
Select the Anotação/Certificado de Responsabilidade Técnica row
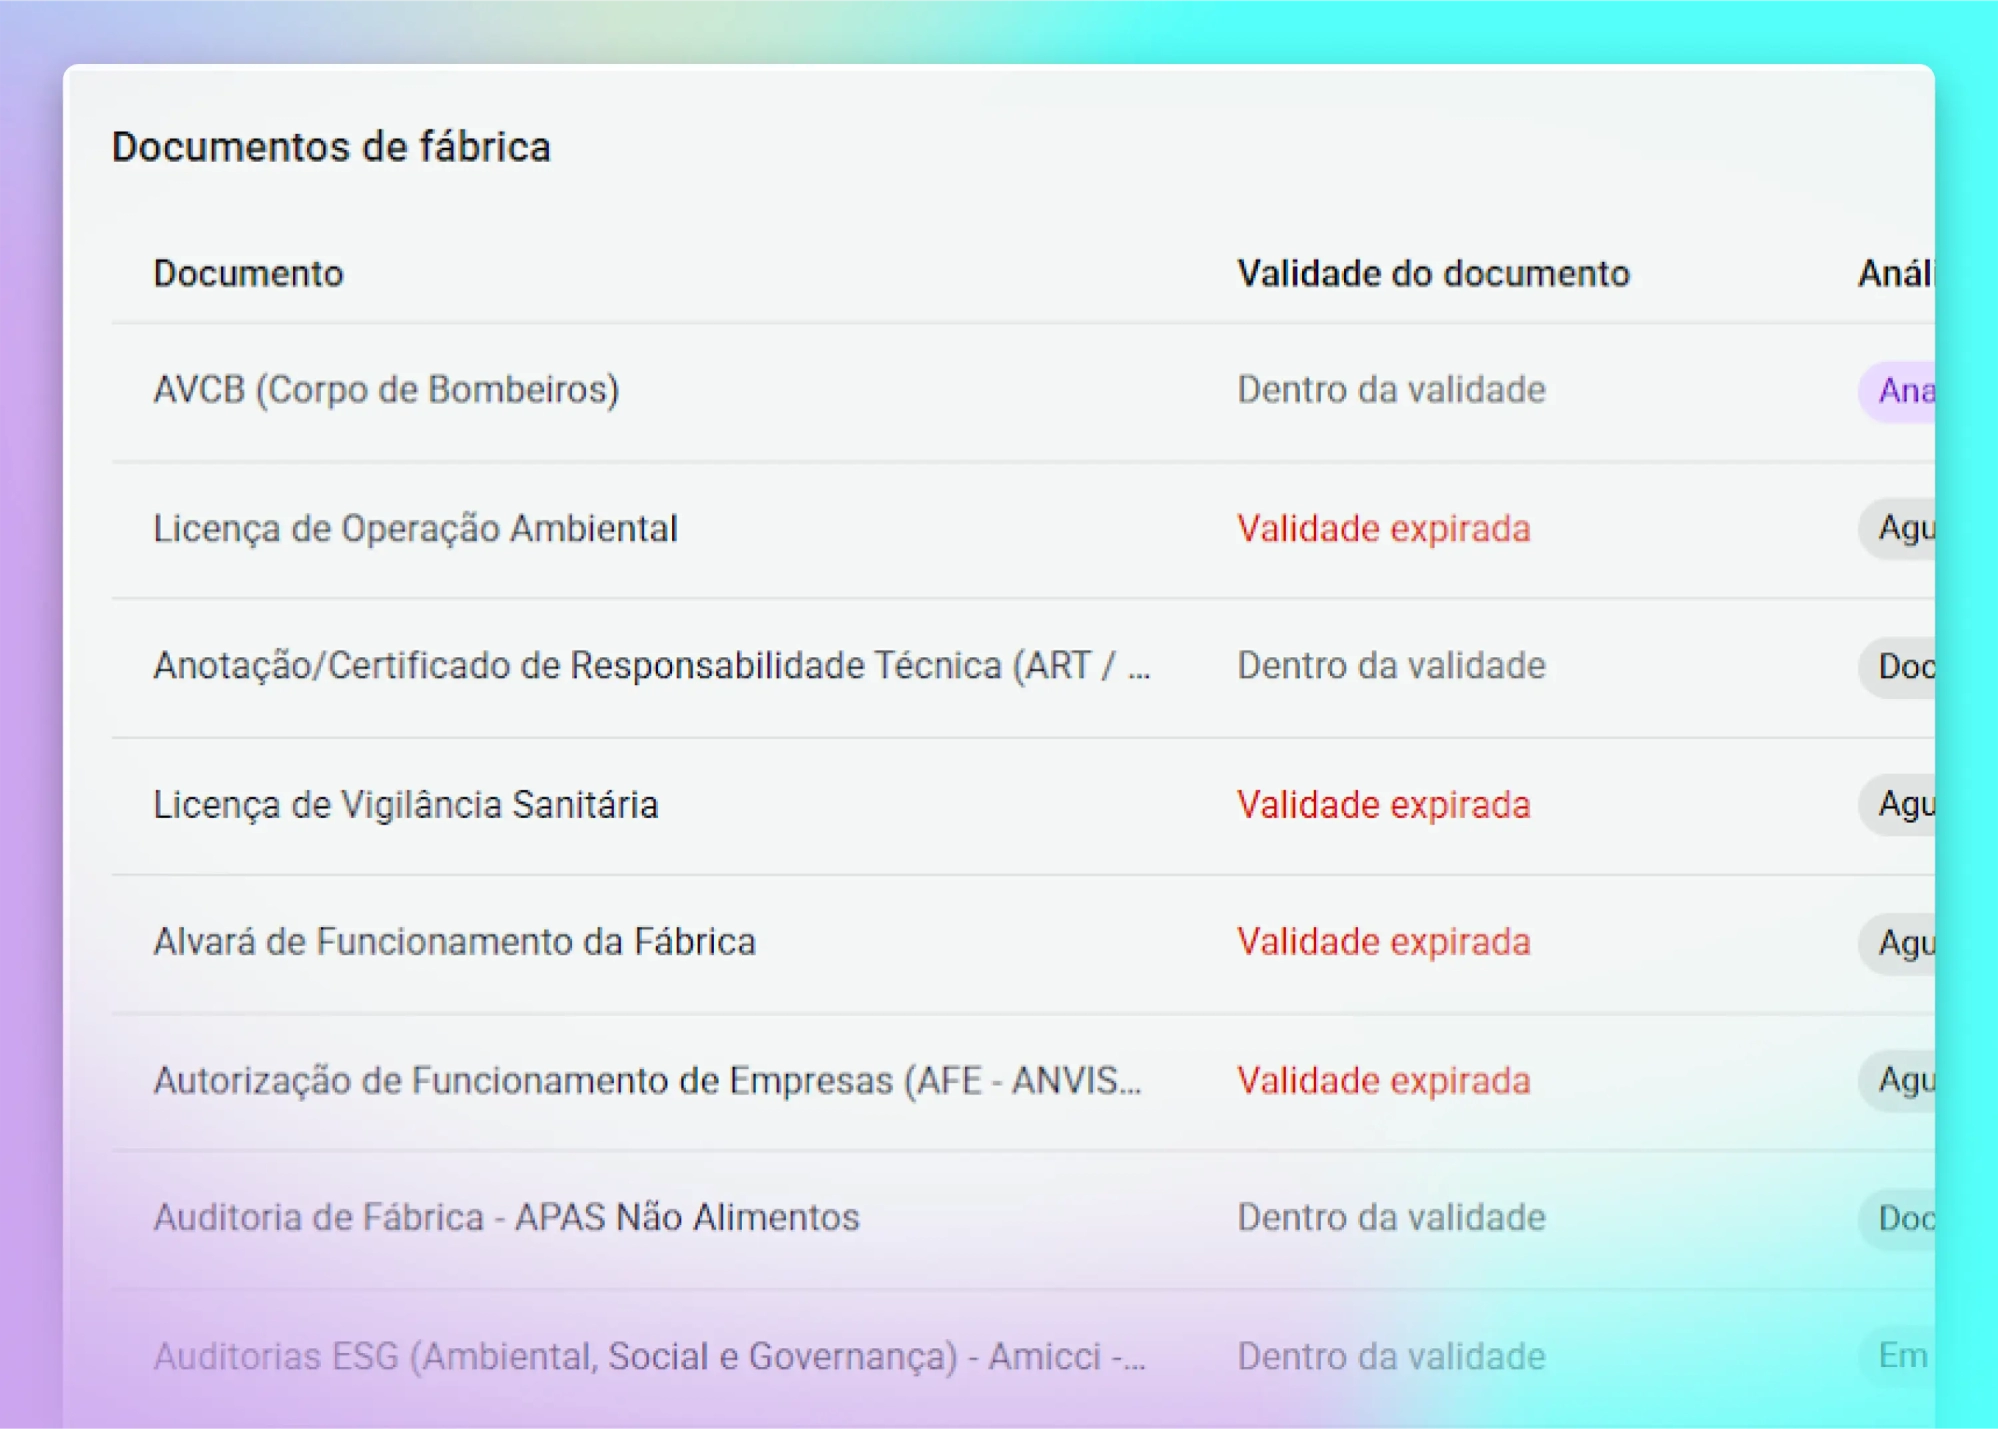pyautogui.click(x=651, y=666)
